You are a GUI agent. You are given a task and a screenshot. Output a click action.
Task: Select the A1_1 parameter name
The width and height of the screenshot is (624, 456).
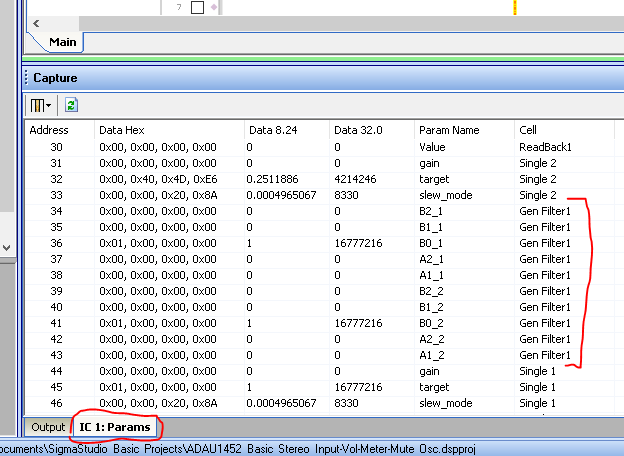[x=431, y=275]
